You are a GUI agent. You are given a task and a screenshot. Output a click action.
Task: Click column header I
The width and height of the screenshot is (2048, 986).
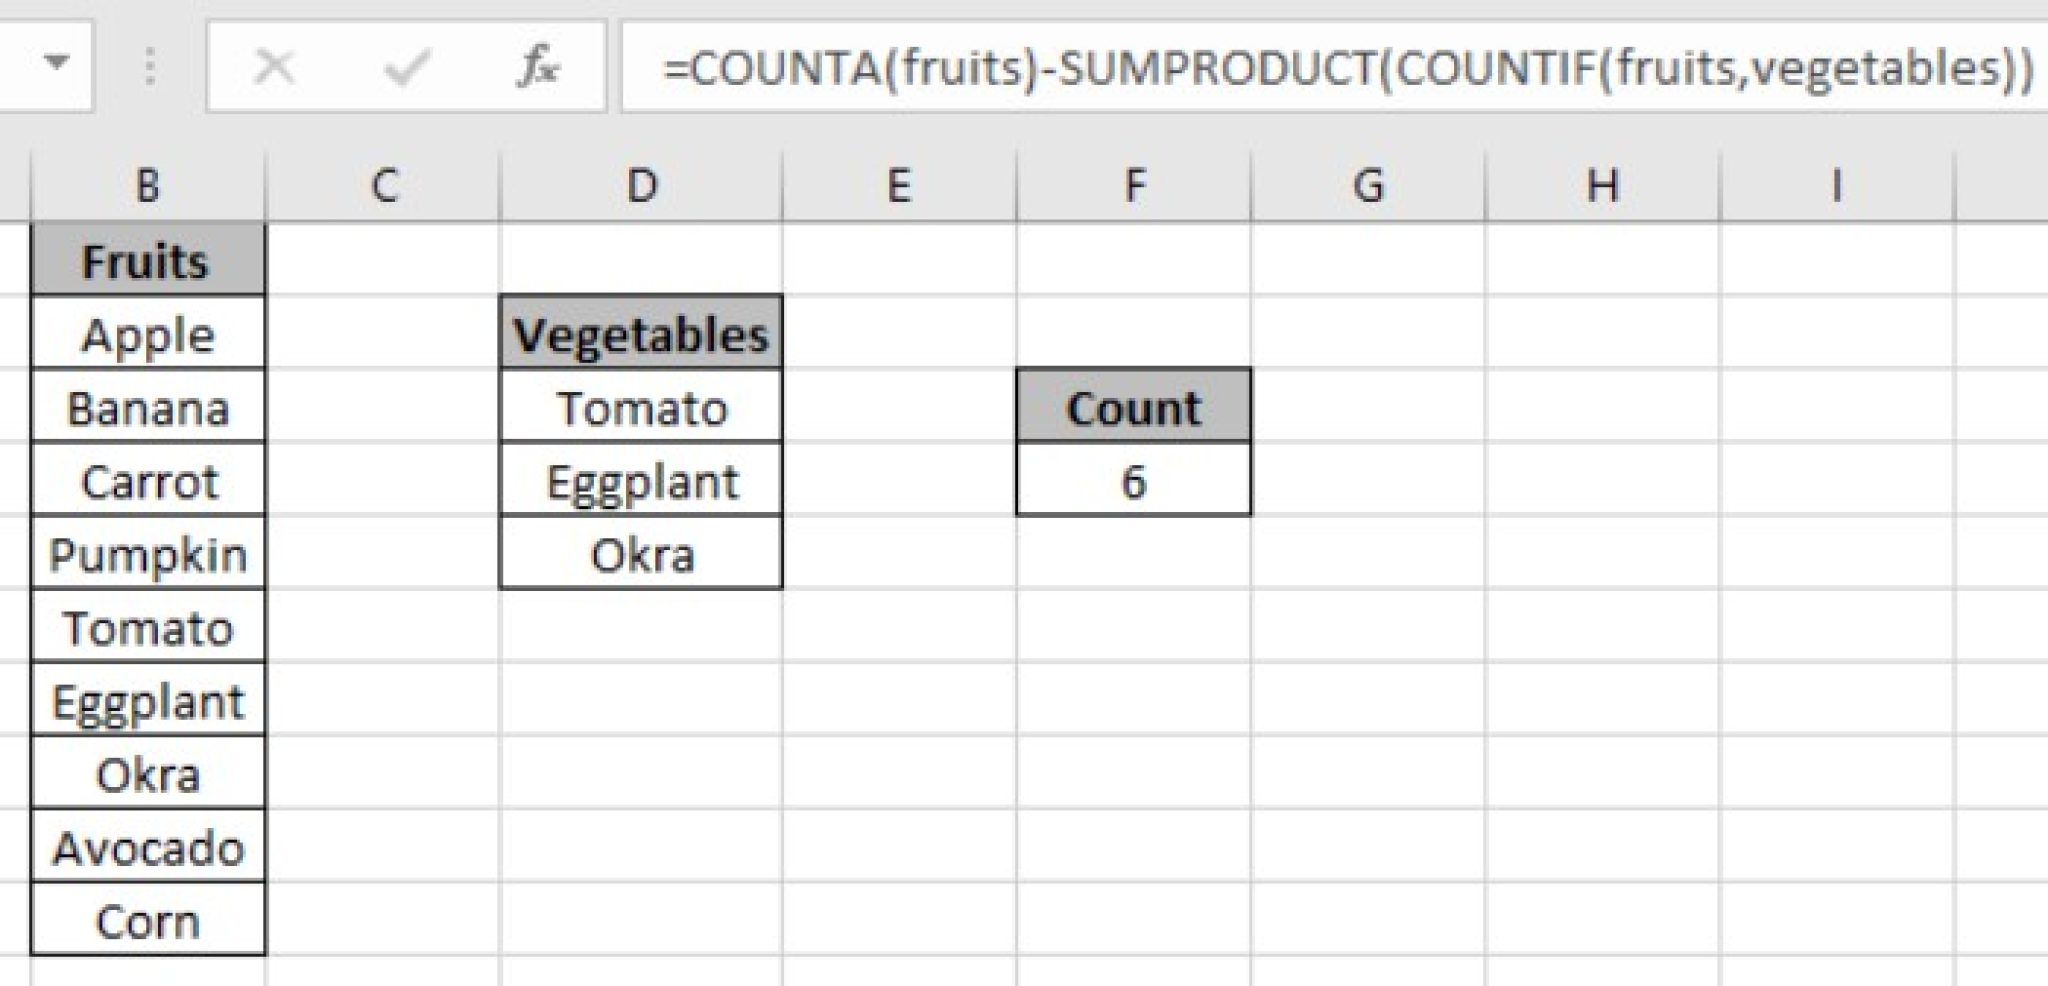click(1837, 184)
